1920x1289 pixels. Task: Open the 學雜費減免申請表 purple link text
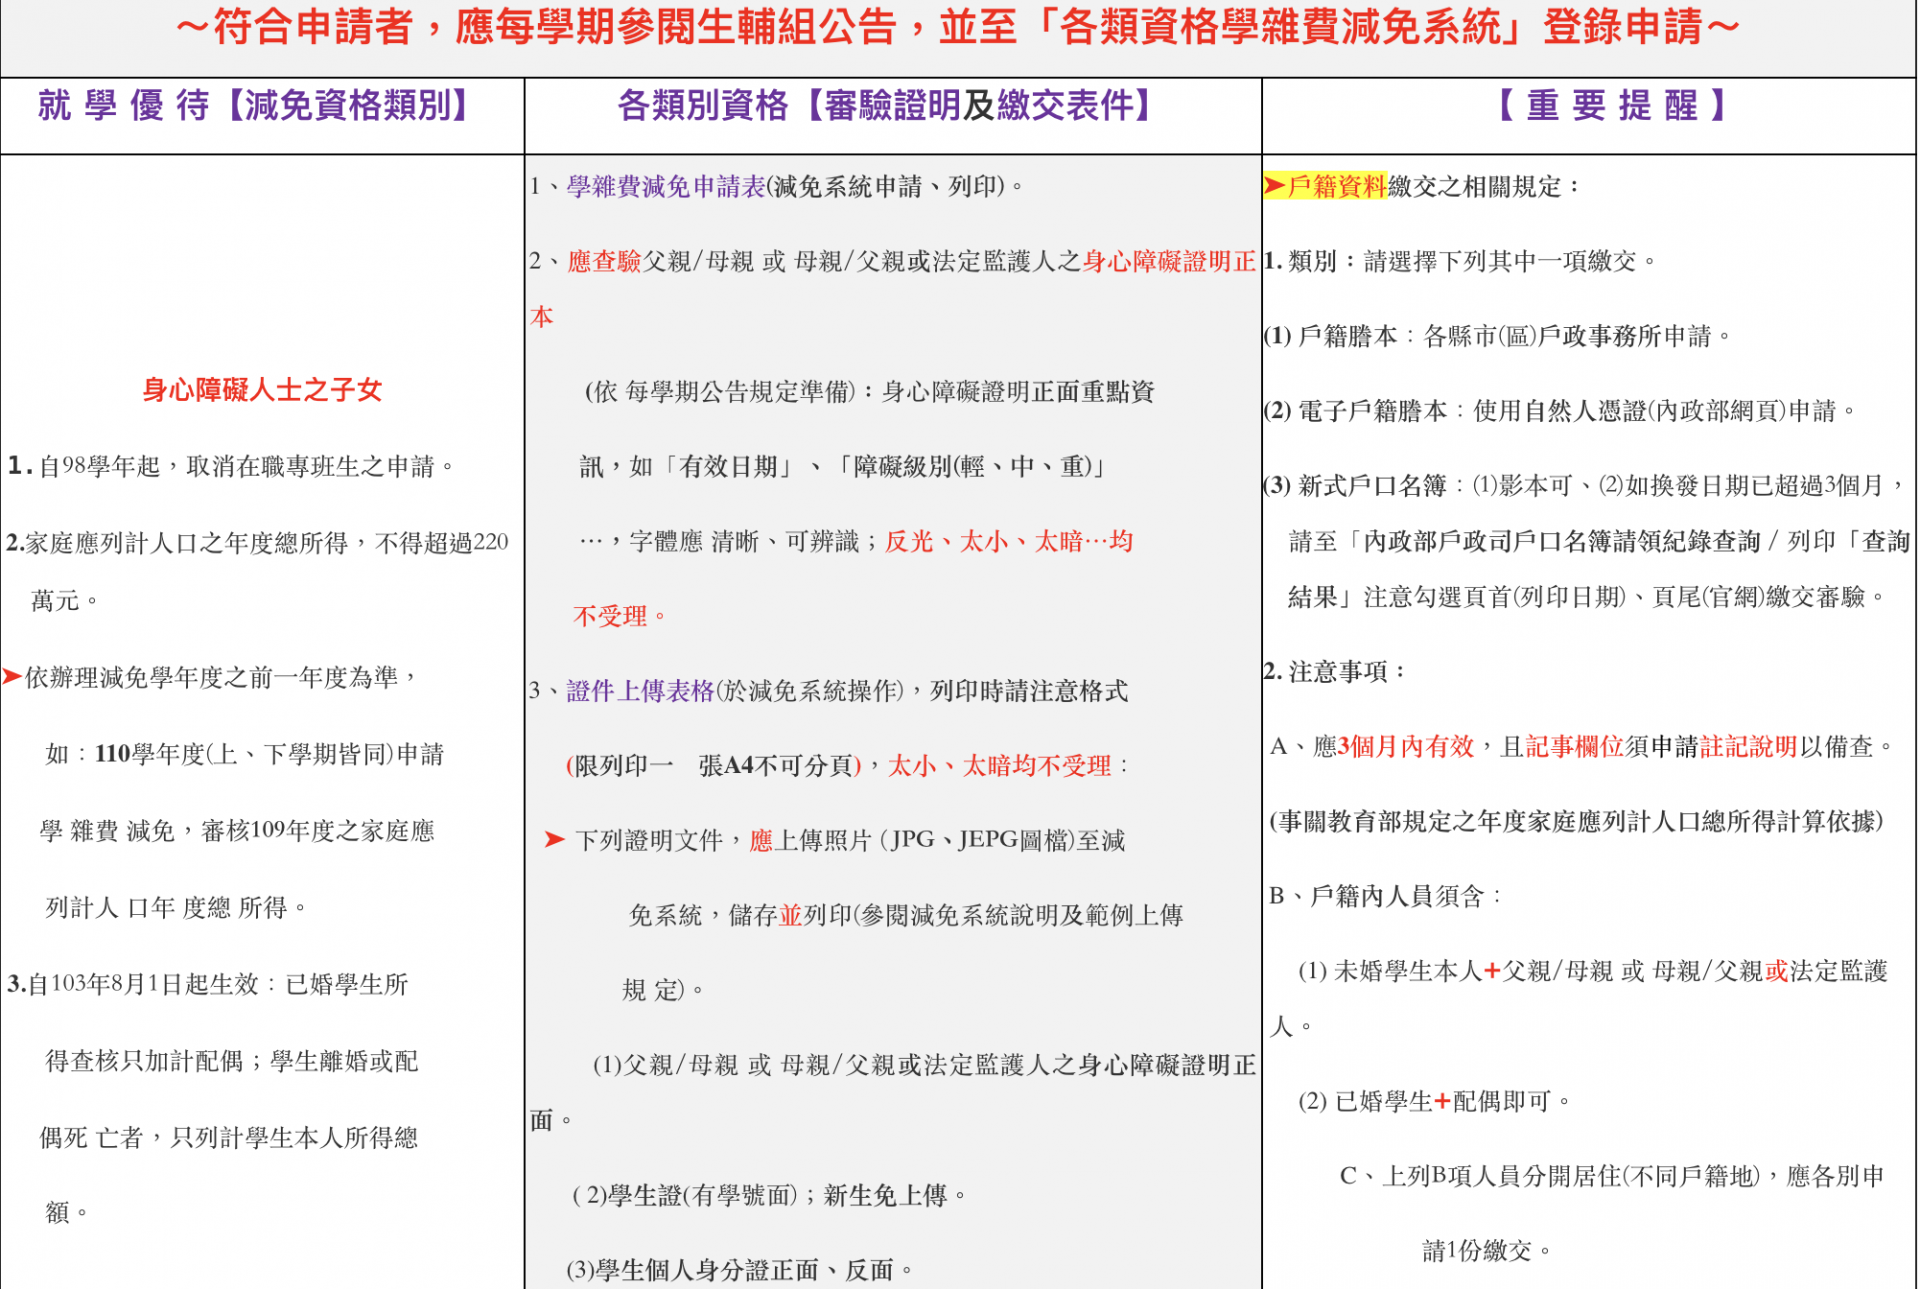(665, 186)
